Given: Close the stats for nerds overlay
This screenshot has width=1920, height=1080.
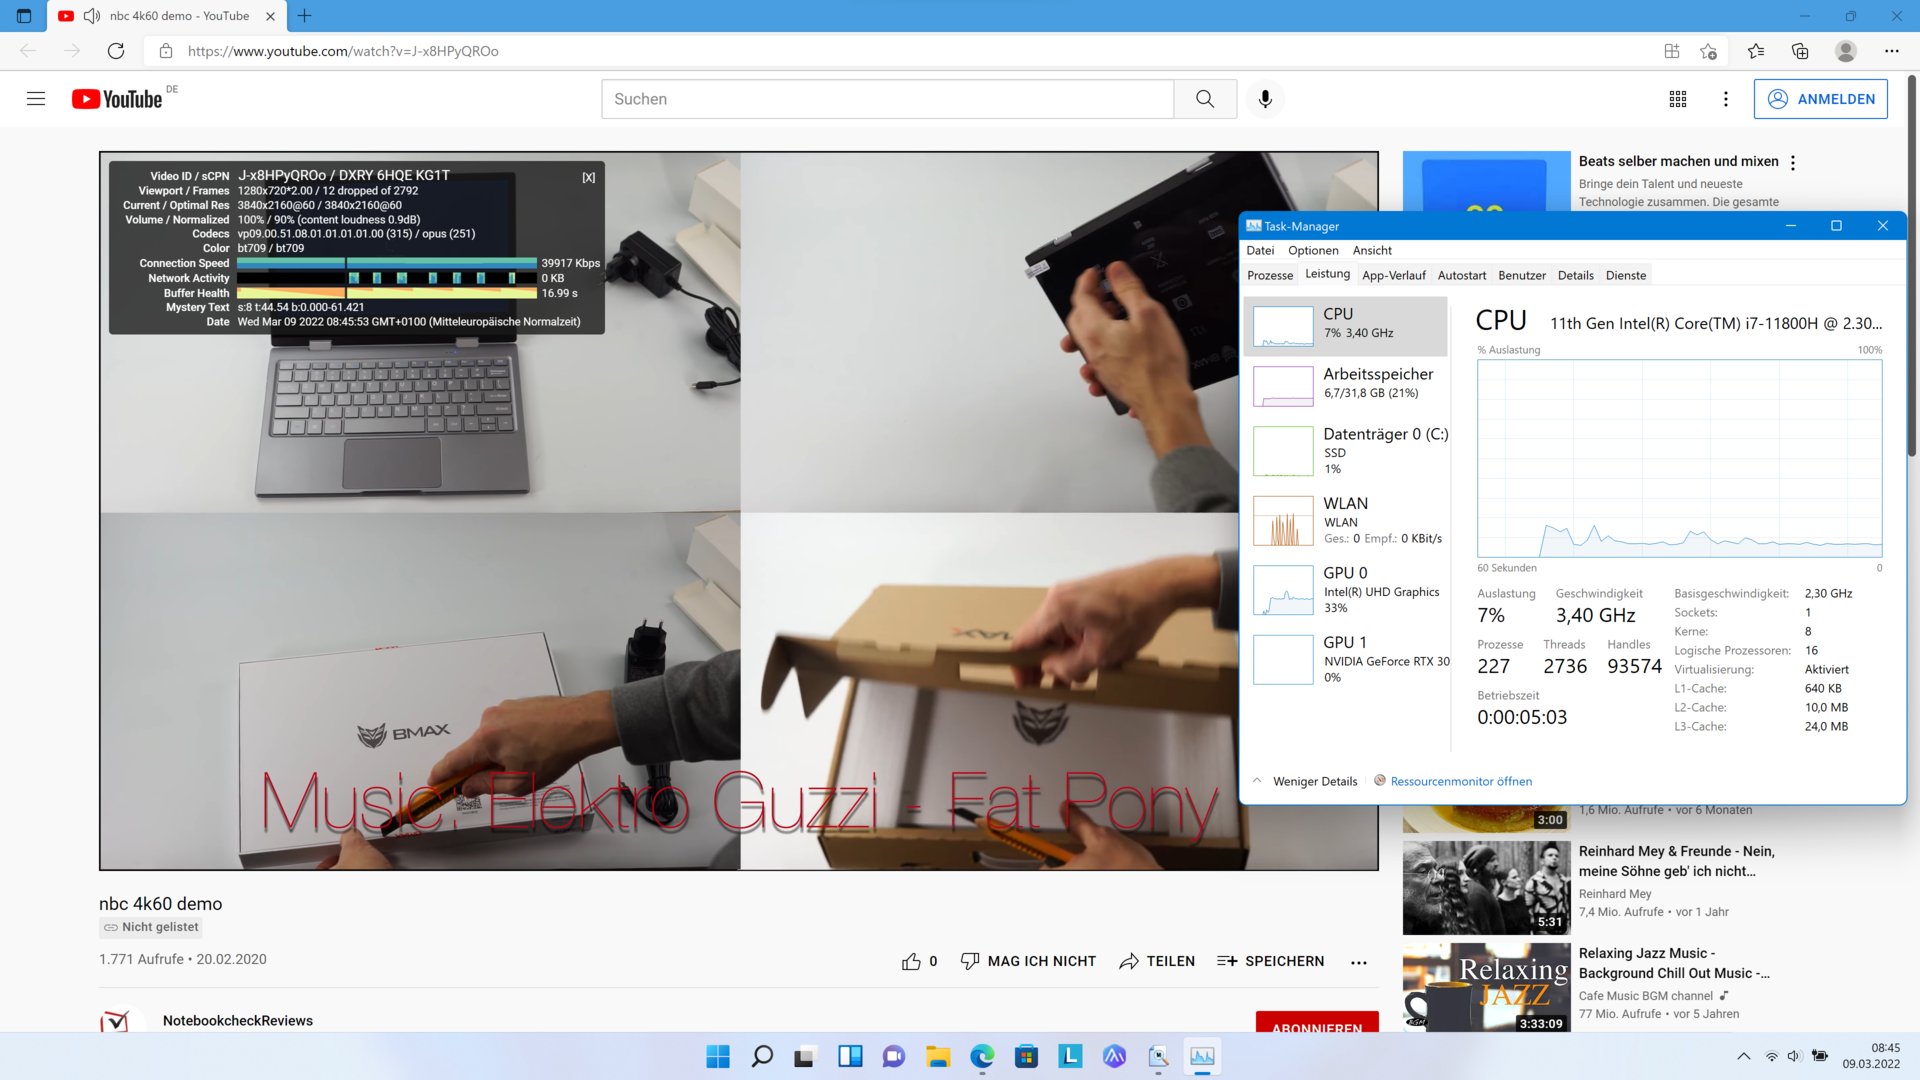Looking at the screenshot, I should (589, 177).
